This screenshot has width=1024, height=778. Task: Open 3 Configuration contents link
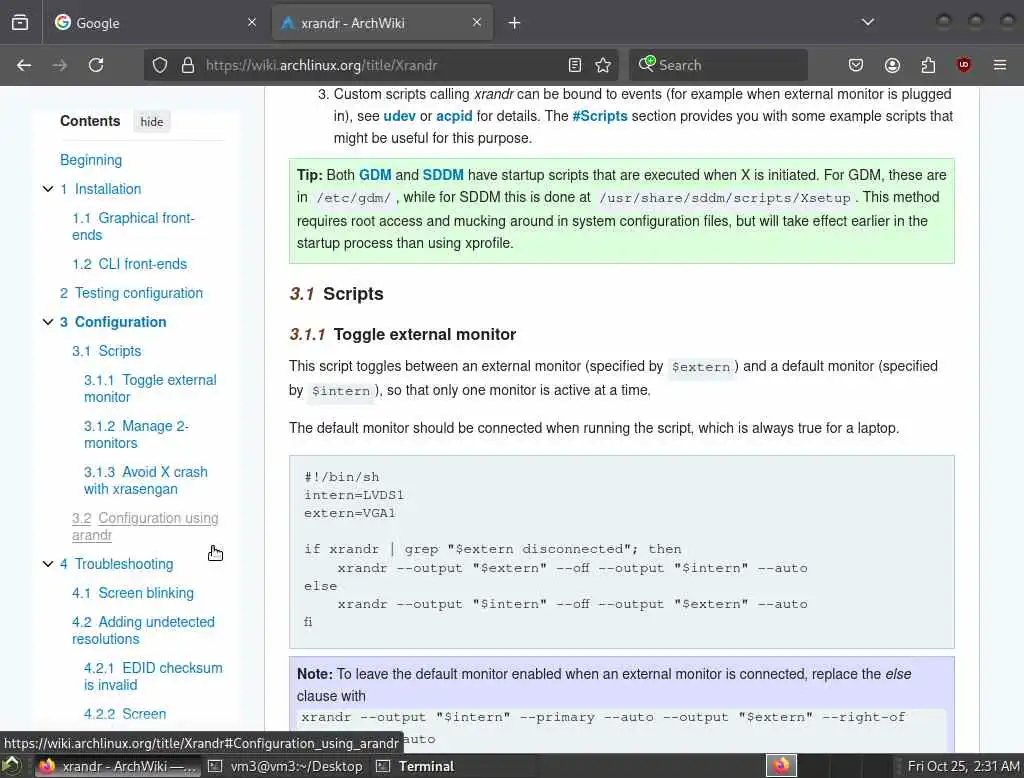point(113,322)
